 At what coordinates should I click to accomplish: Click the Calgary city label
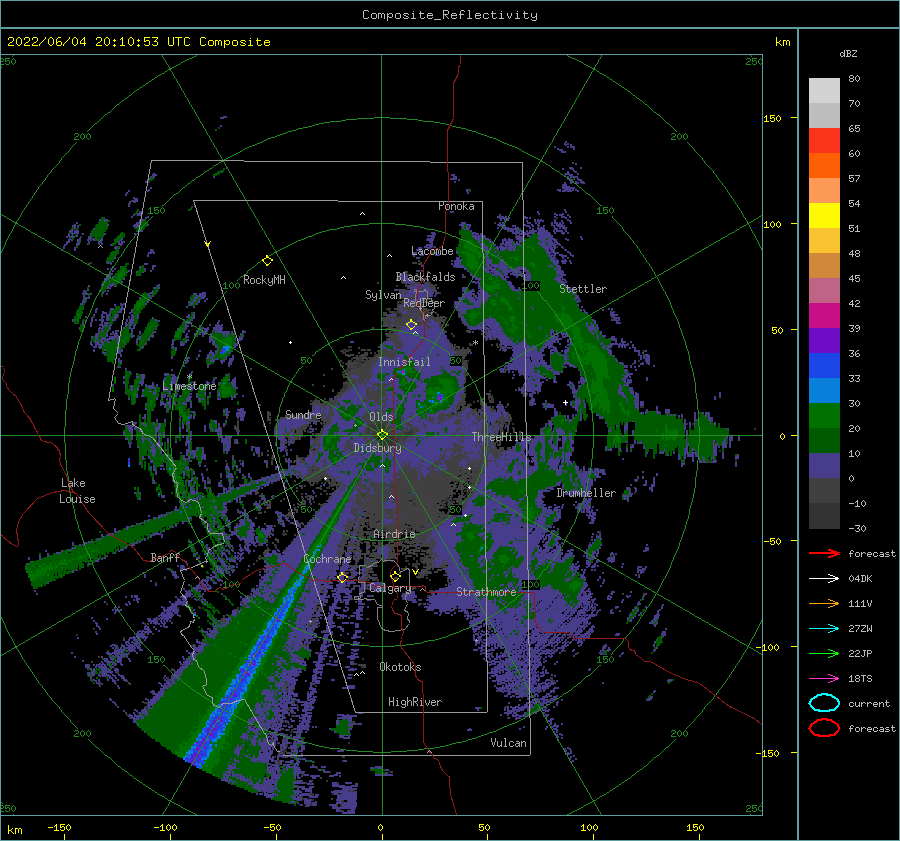pyautogui.click(x=390, y=588)
